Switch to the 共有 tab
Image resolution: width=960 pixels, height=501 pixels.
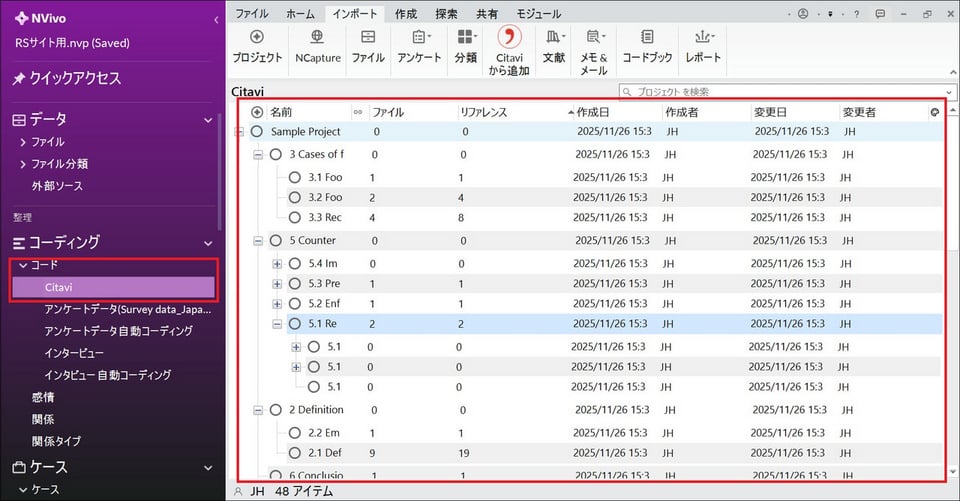487,13
